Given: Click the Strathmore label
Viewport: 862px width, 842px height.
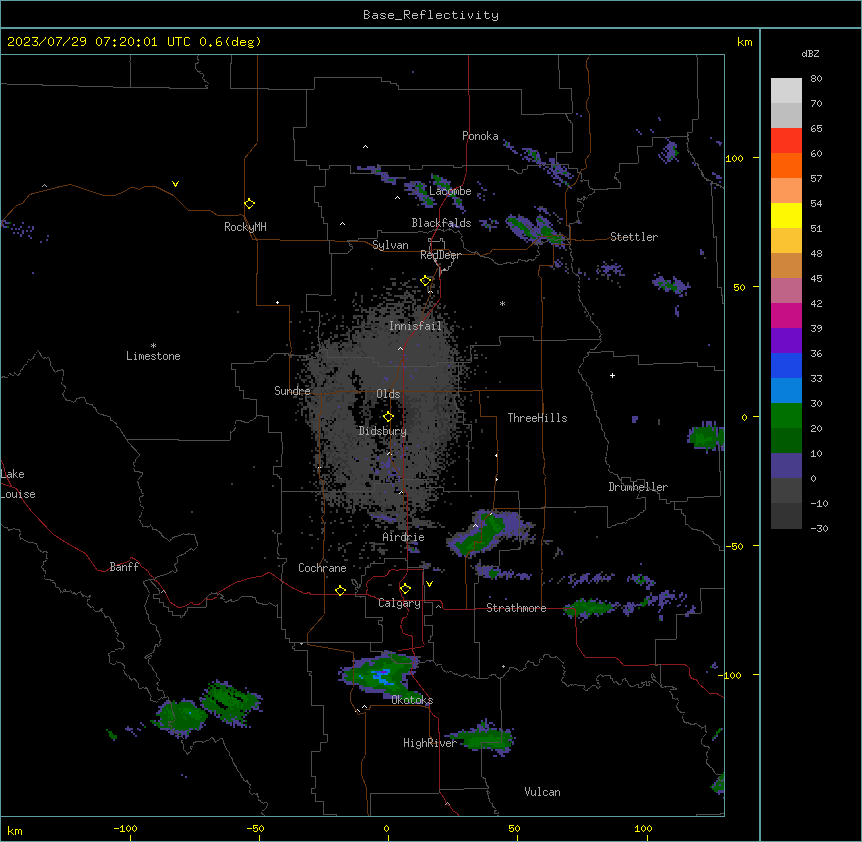Looking at the screenshot, I should [x=516, y=608].
